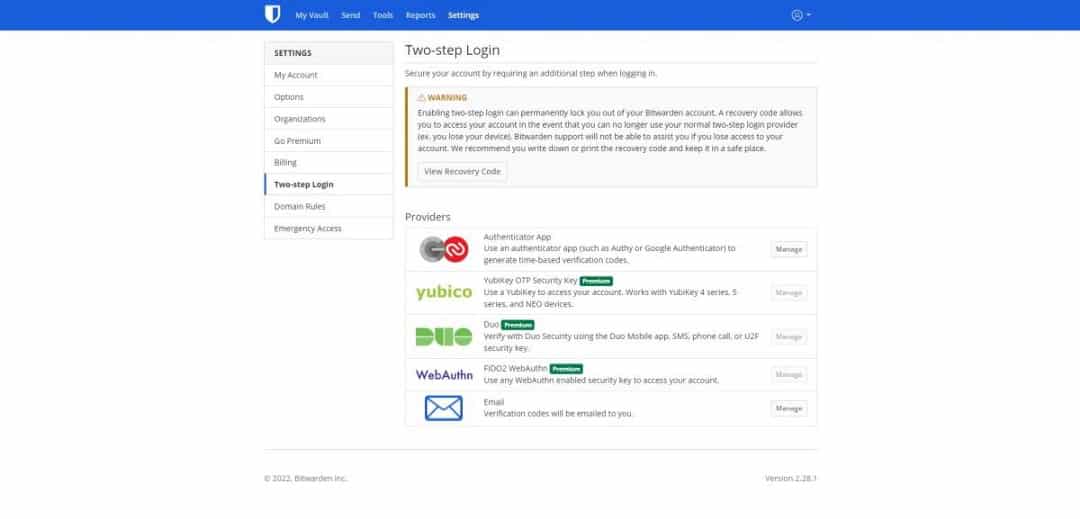The width and height of the screenshot is (1080, 519).
Task: Click the Authenticator App provider icon
Action: coord(443,249)
